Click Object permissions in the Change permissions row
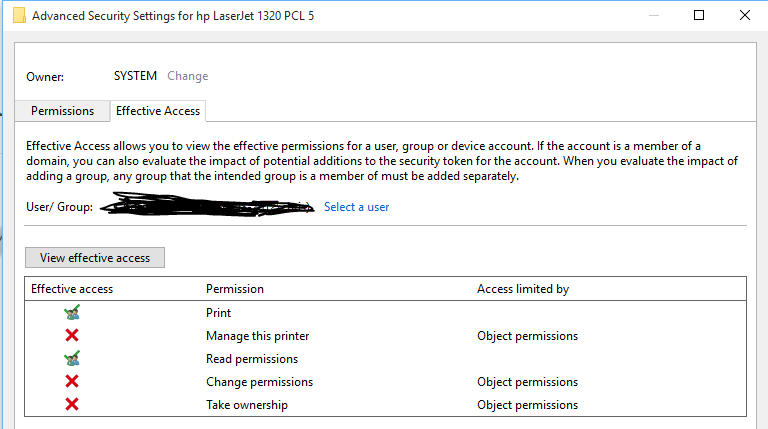768x429 pixels. click(x=527, y=382)
